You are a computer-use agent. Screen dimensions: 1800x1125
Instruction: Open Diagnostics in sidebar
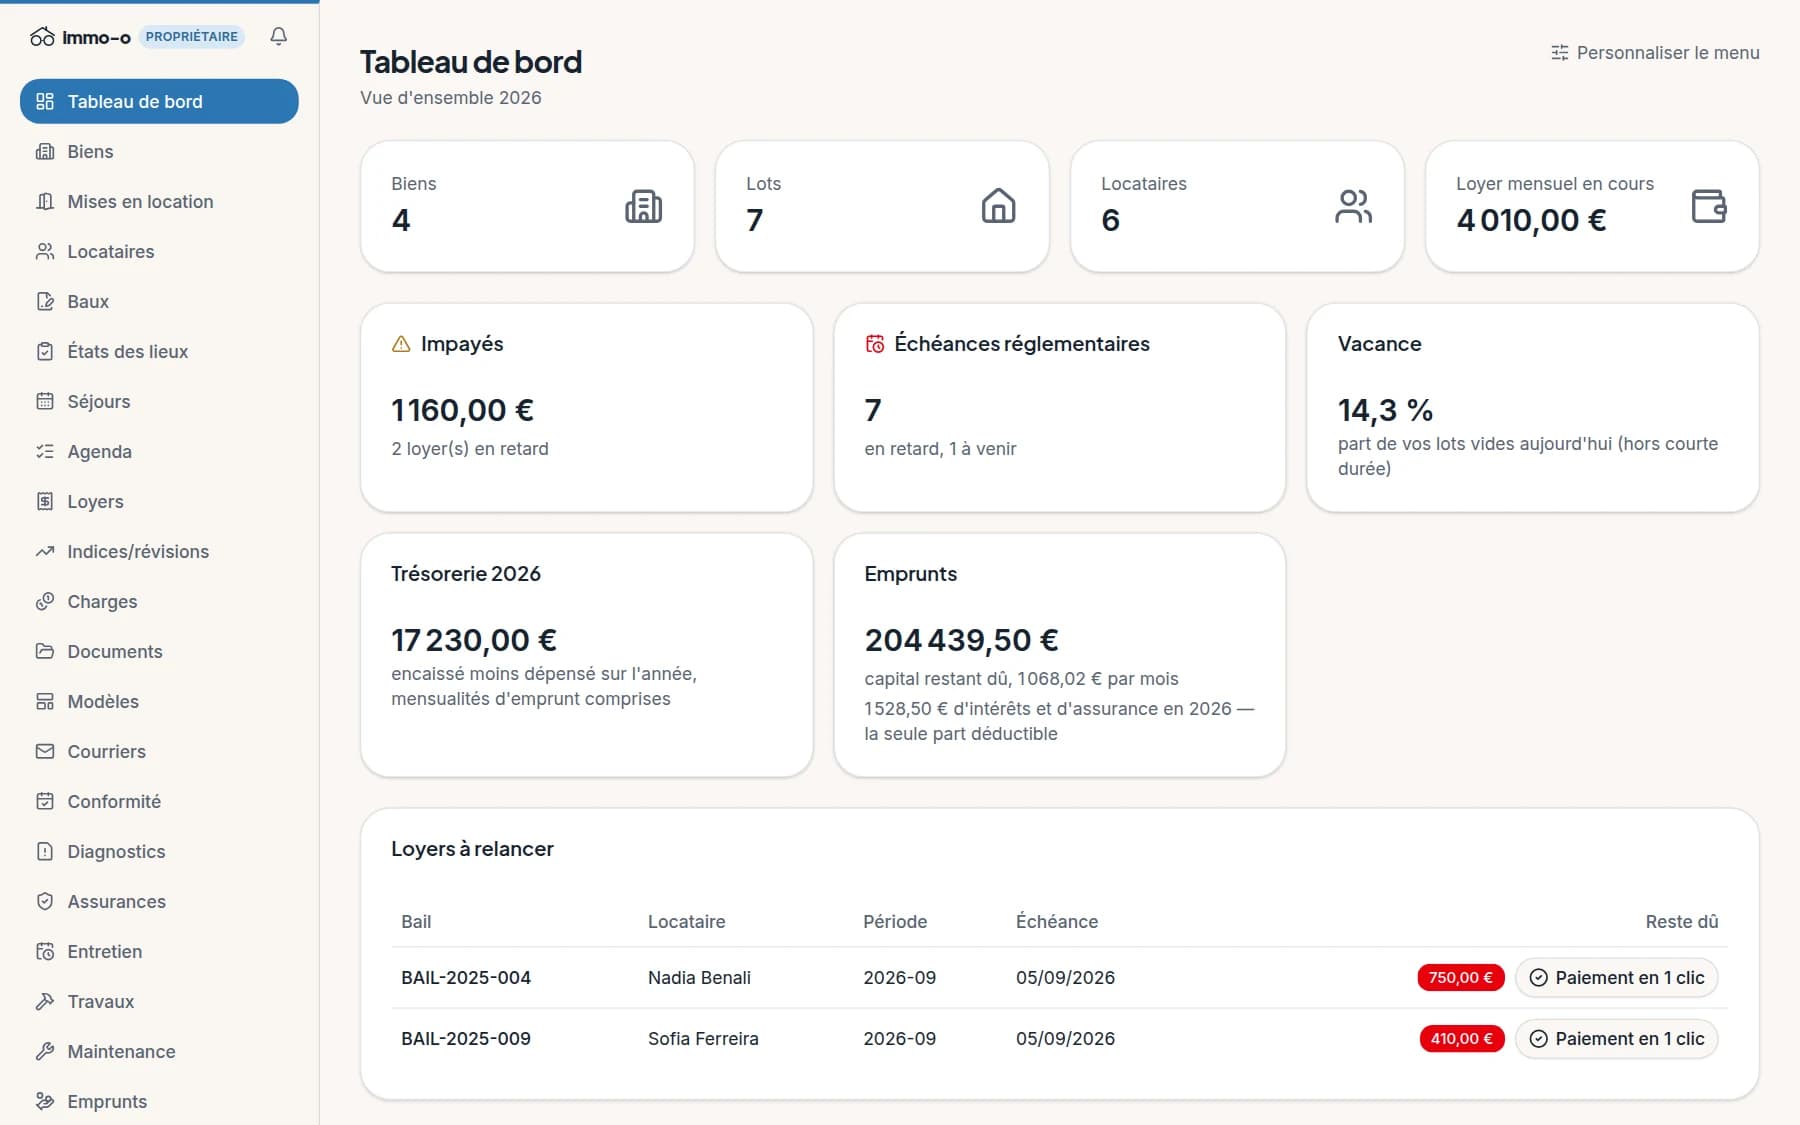point(159,852)
